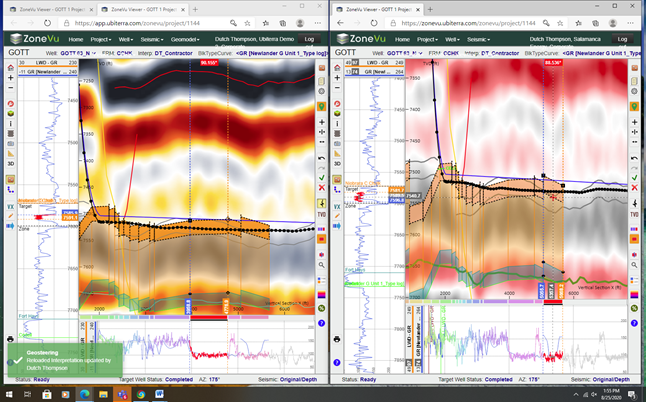
Task: Click green map pin icon in left window's right toolbar
Action: click(x=321, y=107)
